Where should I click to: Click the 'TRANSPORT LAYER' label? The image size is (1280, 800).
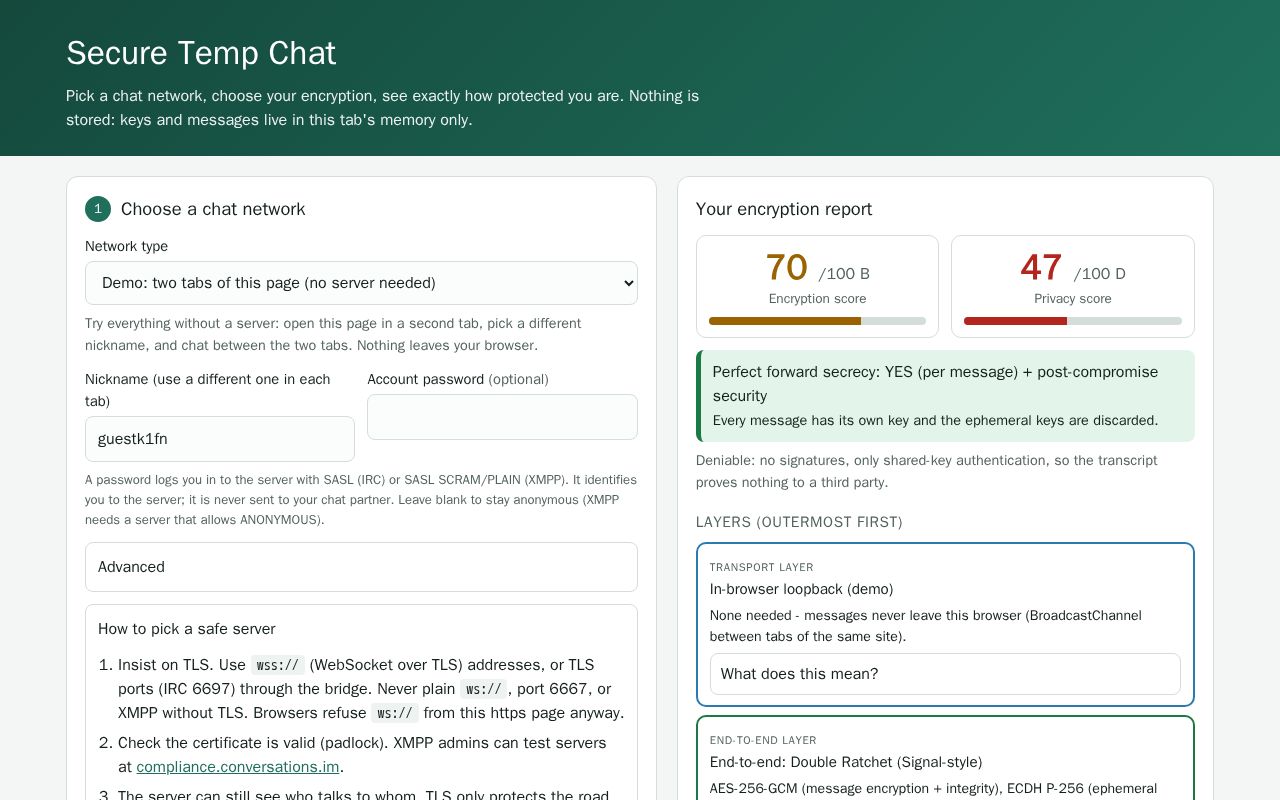762,567
